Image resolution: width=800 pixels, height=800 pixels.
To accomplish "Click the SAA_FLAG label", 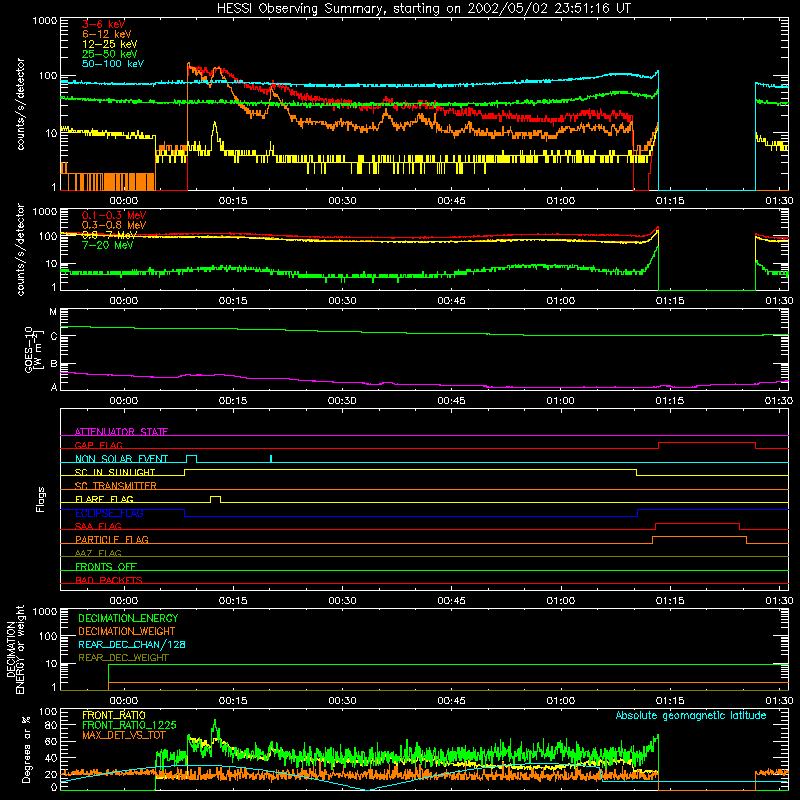I will (x=98, y=526).
